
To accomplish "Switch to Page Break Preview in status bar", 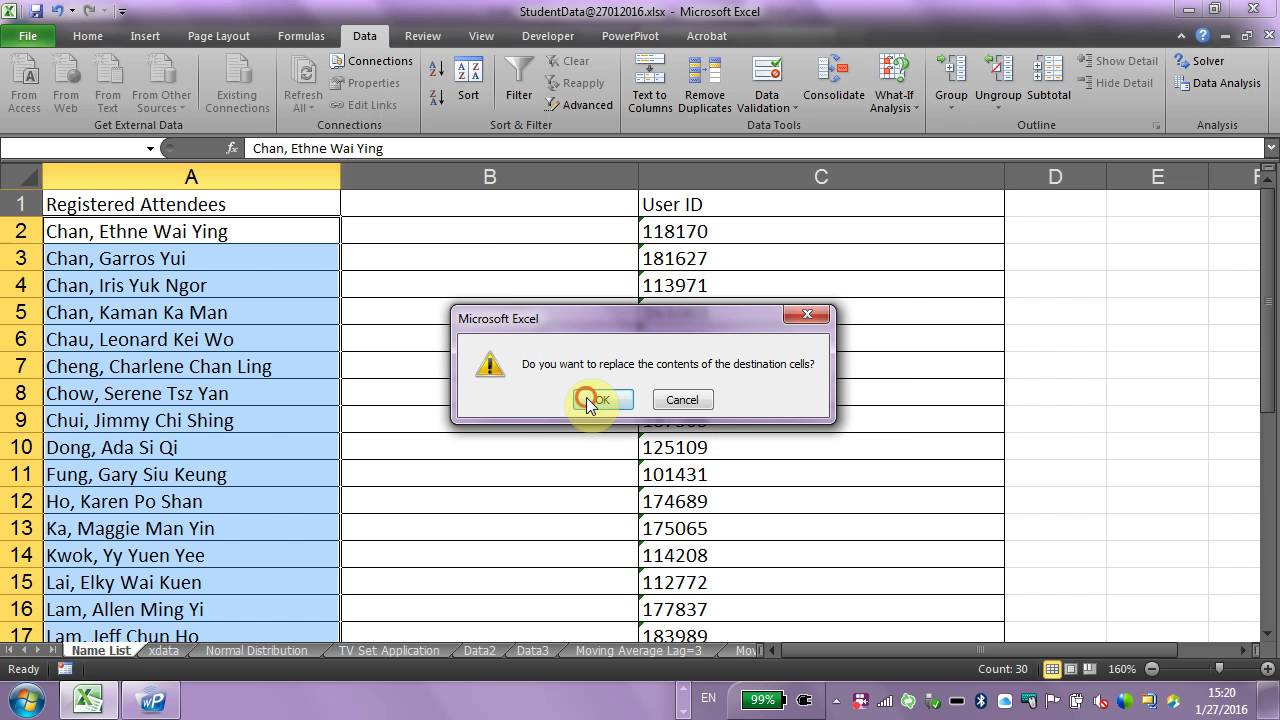I will pos(1090,669).
